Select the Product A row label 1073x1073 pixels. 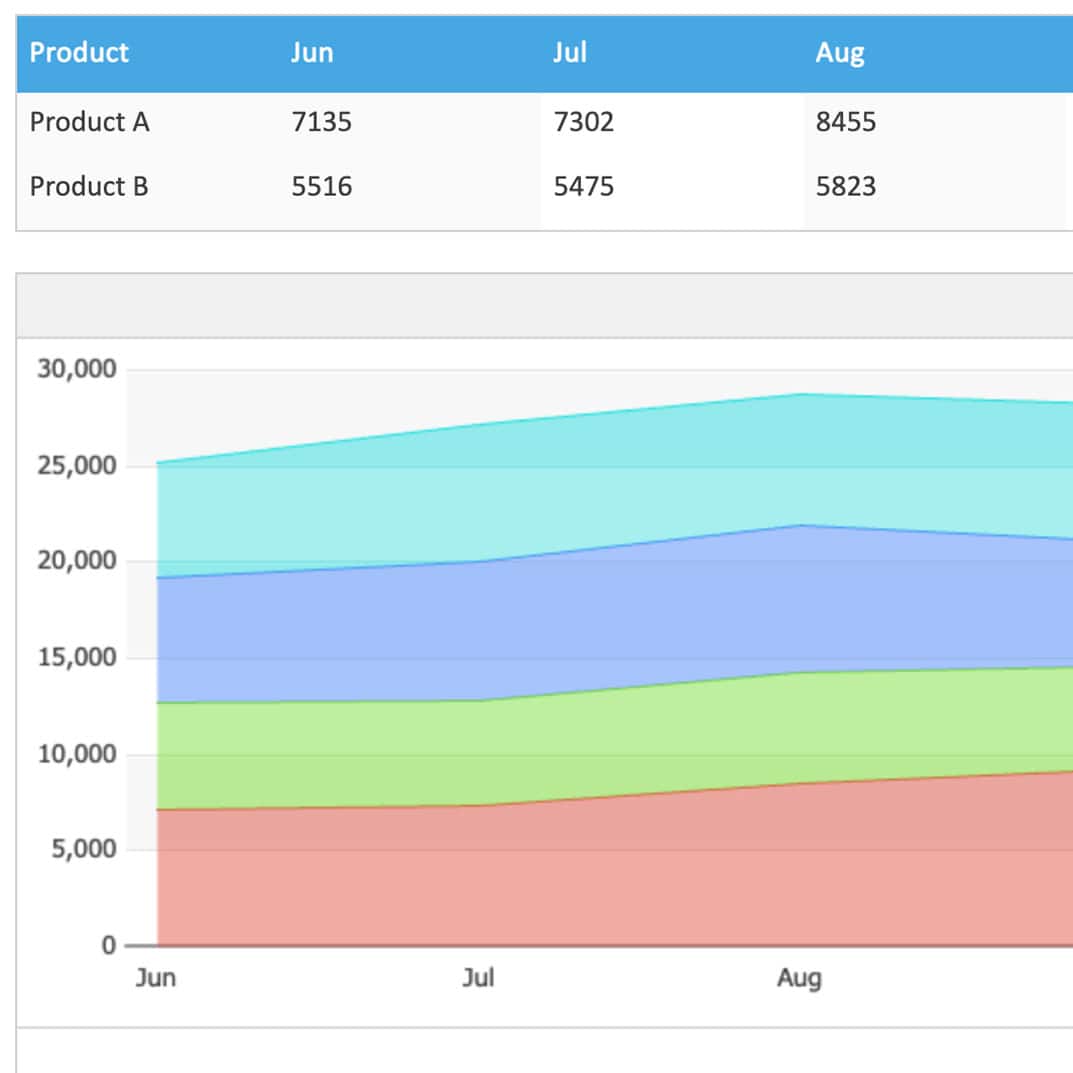(90, 122)
